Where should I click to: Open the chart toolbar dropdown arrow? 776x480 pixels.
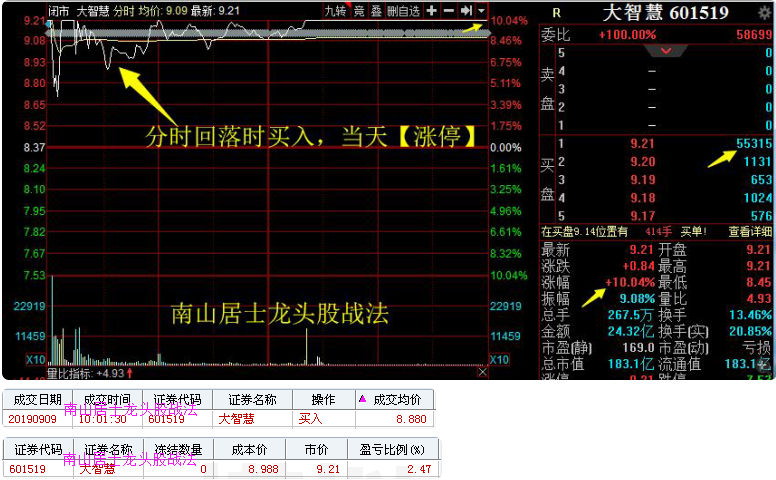482,10
